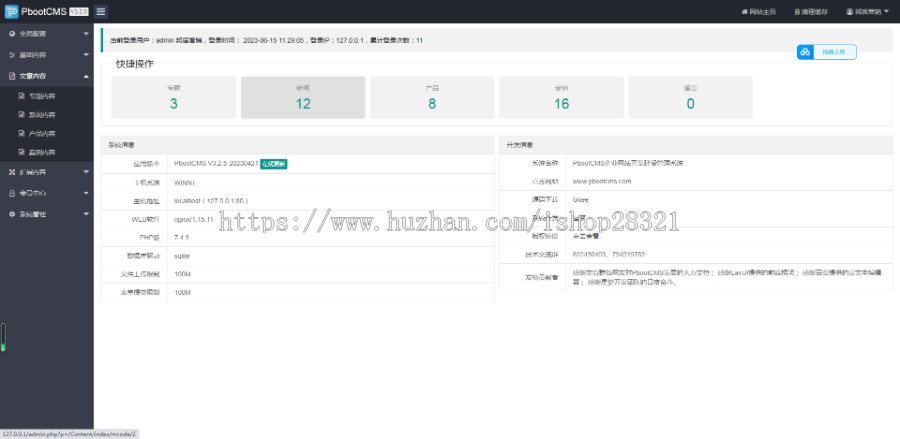This screenshot has height=439, width=900.
Task: Click the QQ group numbers 822430453 text
Action: [x=608, y=254]
